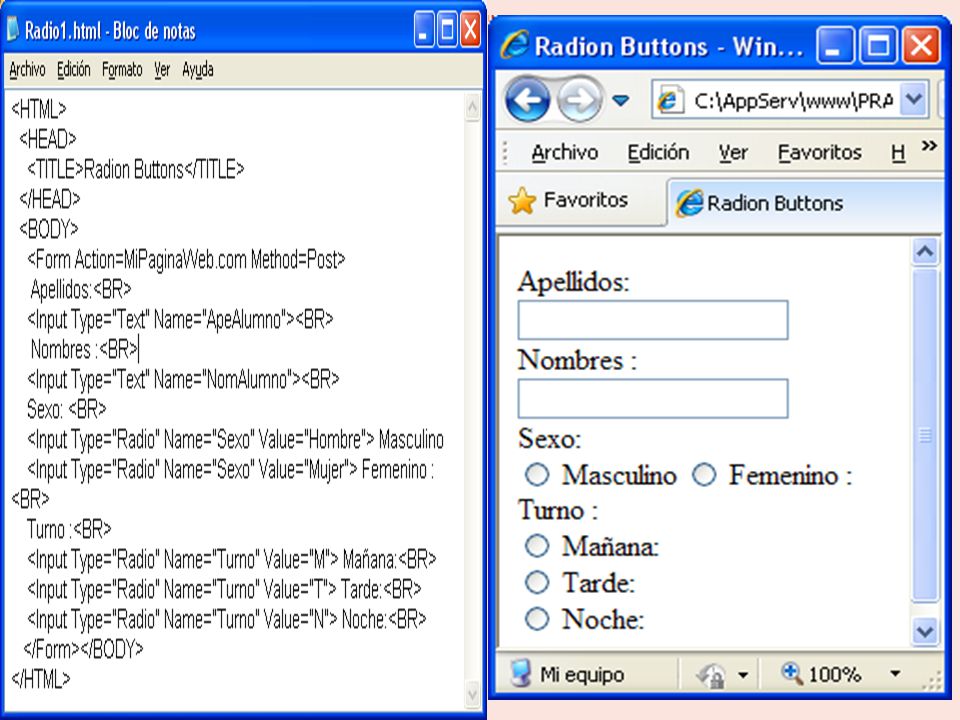The width and height of the screenshot is (960, 720).
Task: Maximize the Bloc de notas window
Action: 448,29
